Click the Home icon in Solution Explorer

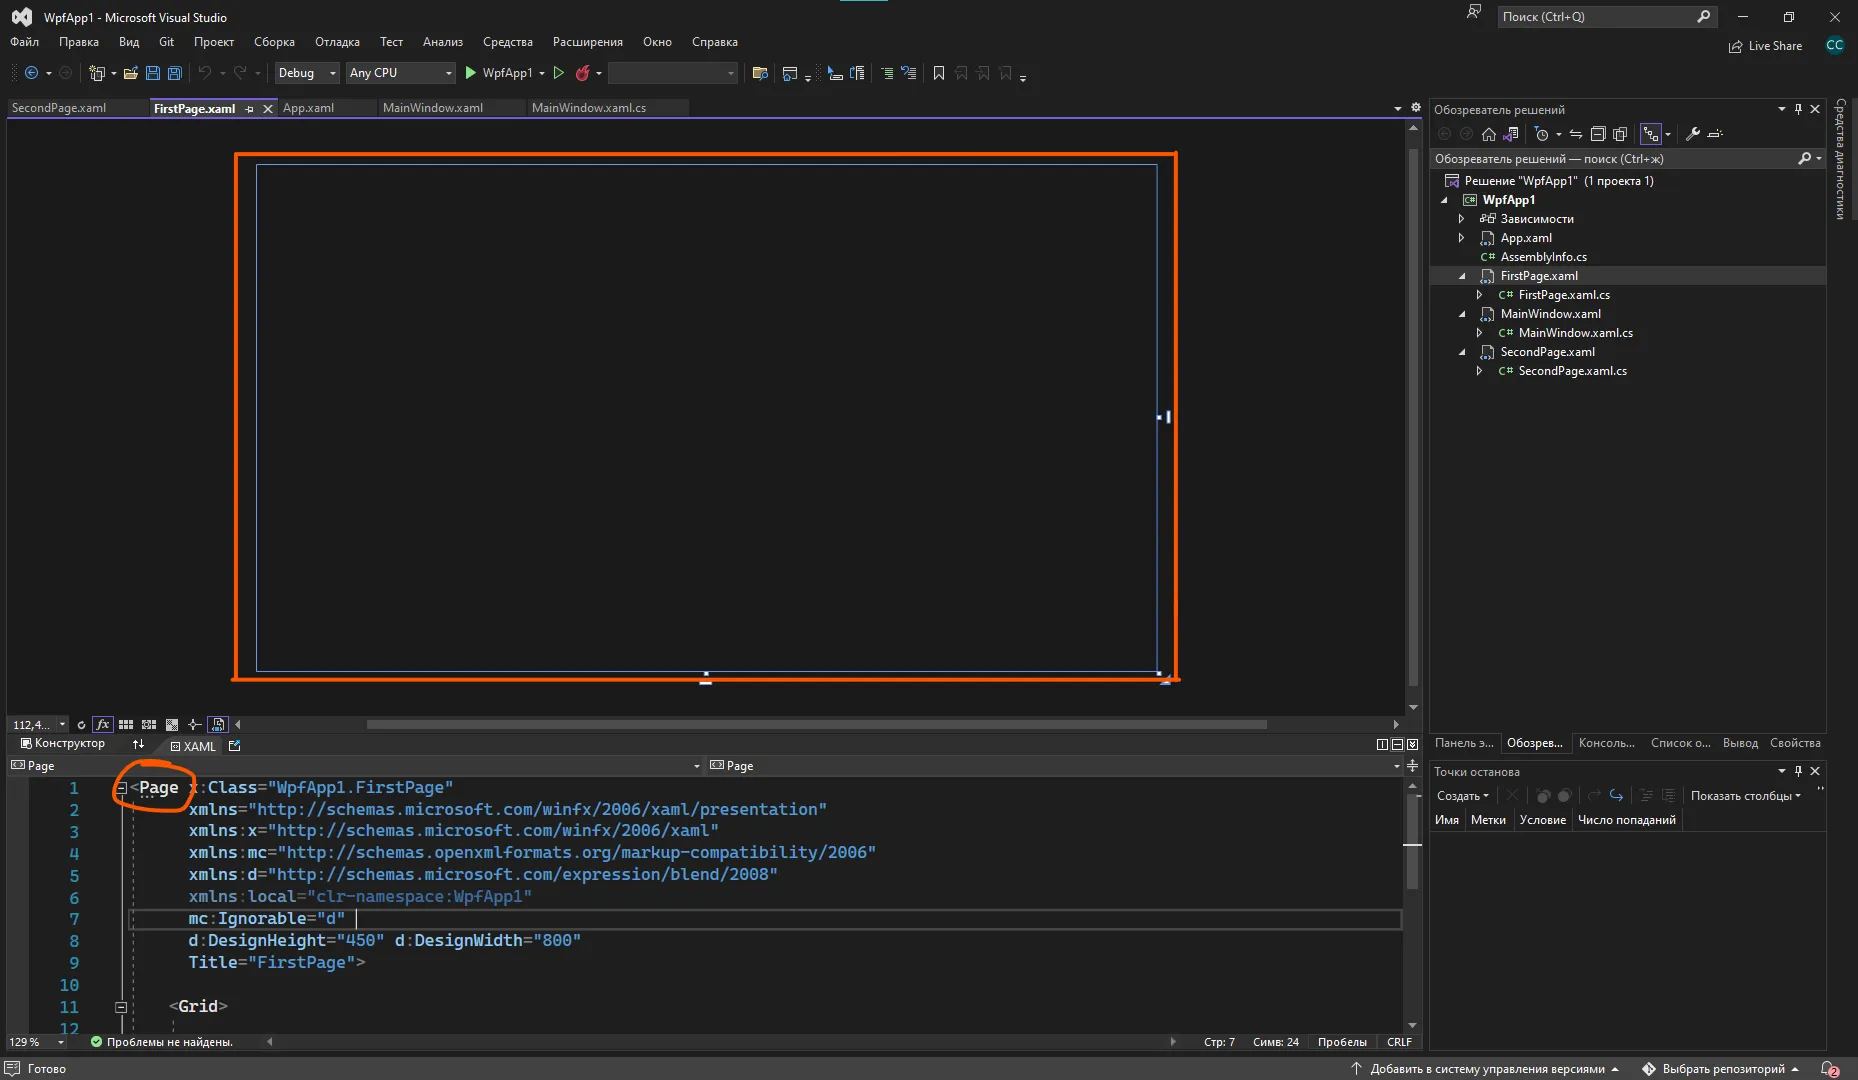coord(1489,134)
